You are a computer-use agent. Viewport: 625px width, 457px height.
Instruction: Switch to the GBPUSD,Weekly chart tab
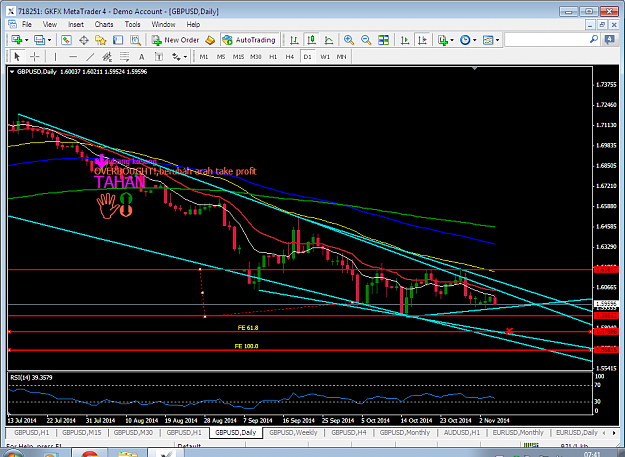pyautogui.click(x=293, y=433)
